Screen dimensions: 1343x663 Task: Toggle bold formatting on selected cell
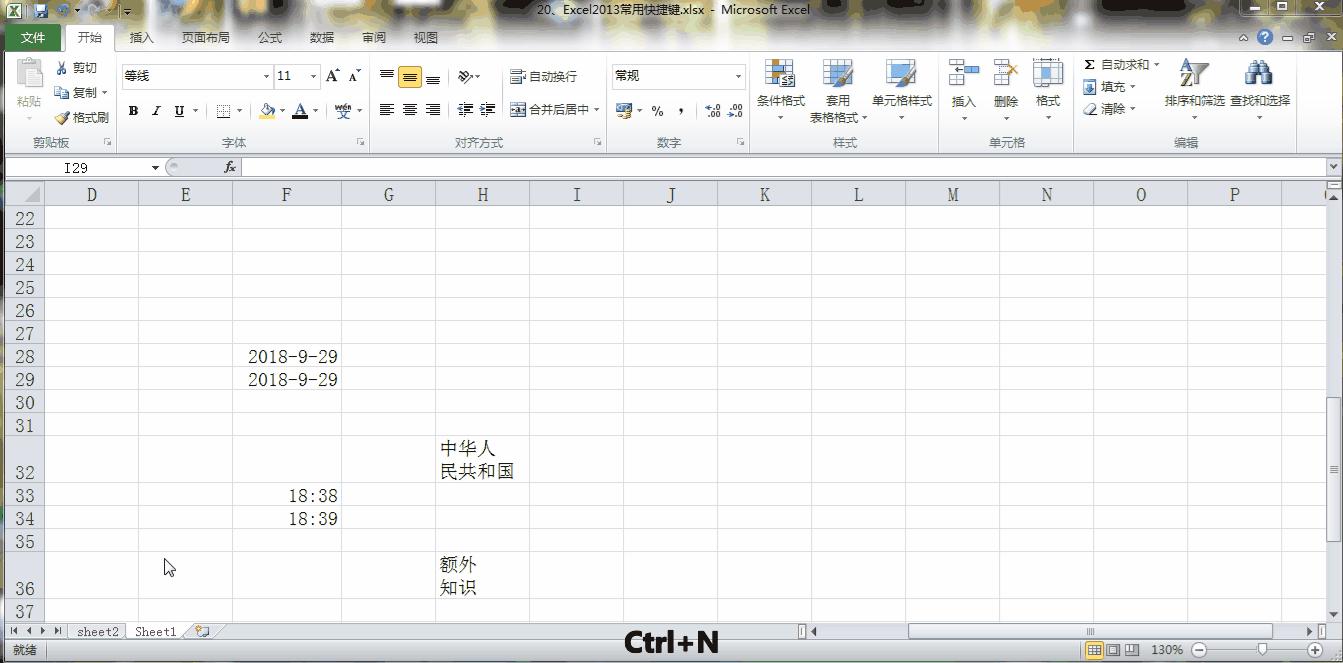click(x=133, y=110)
